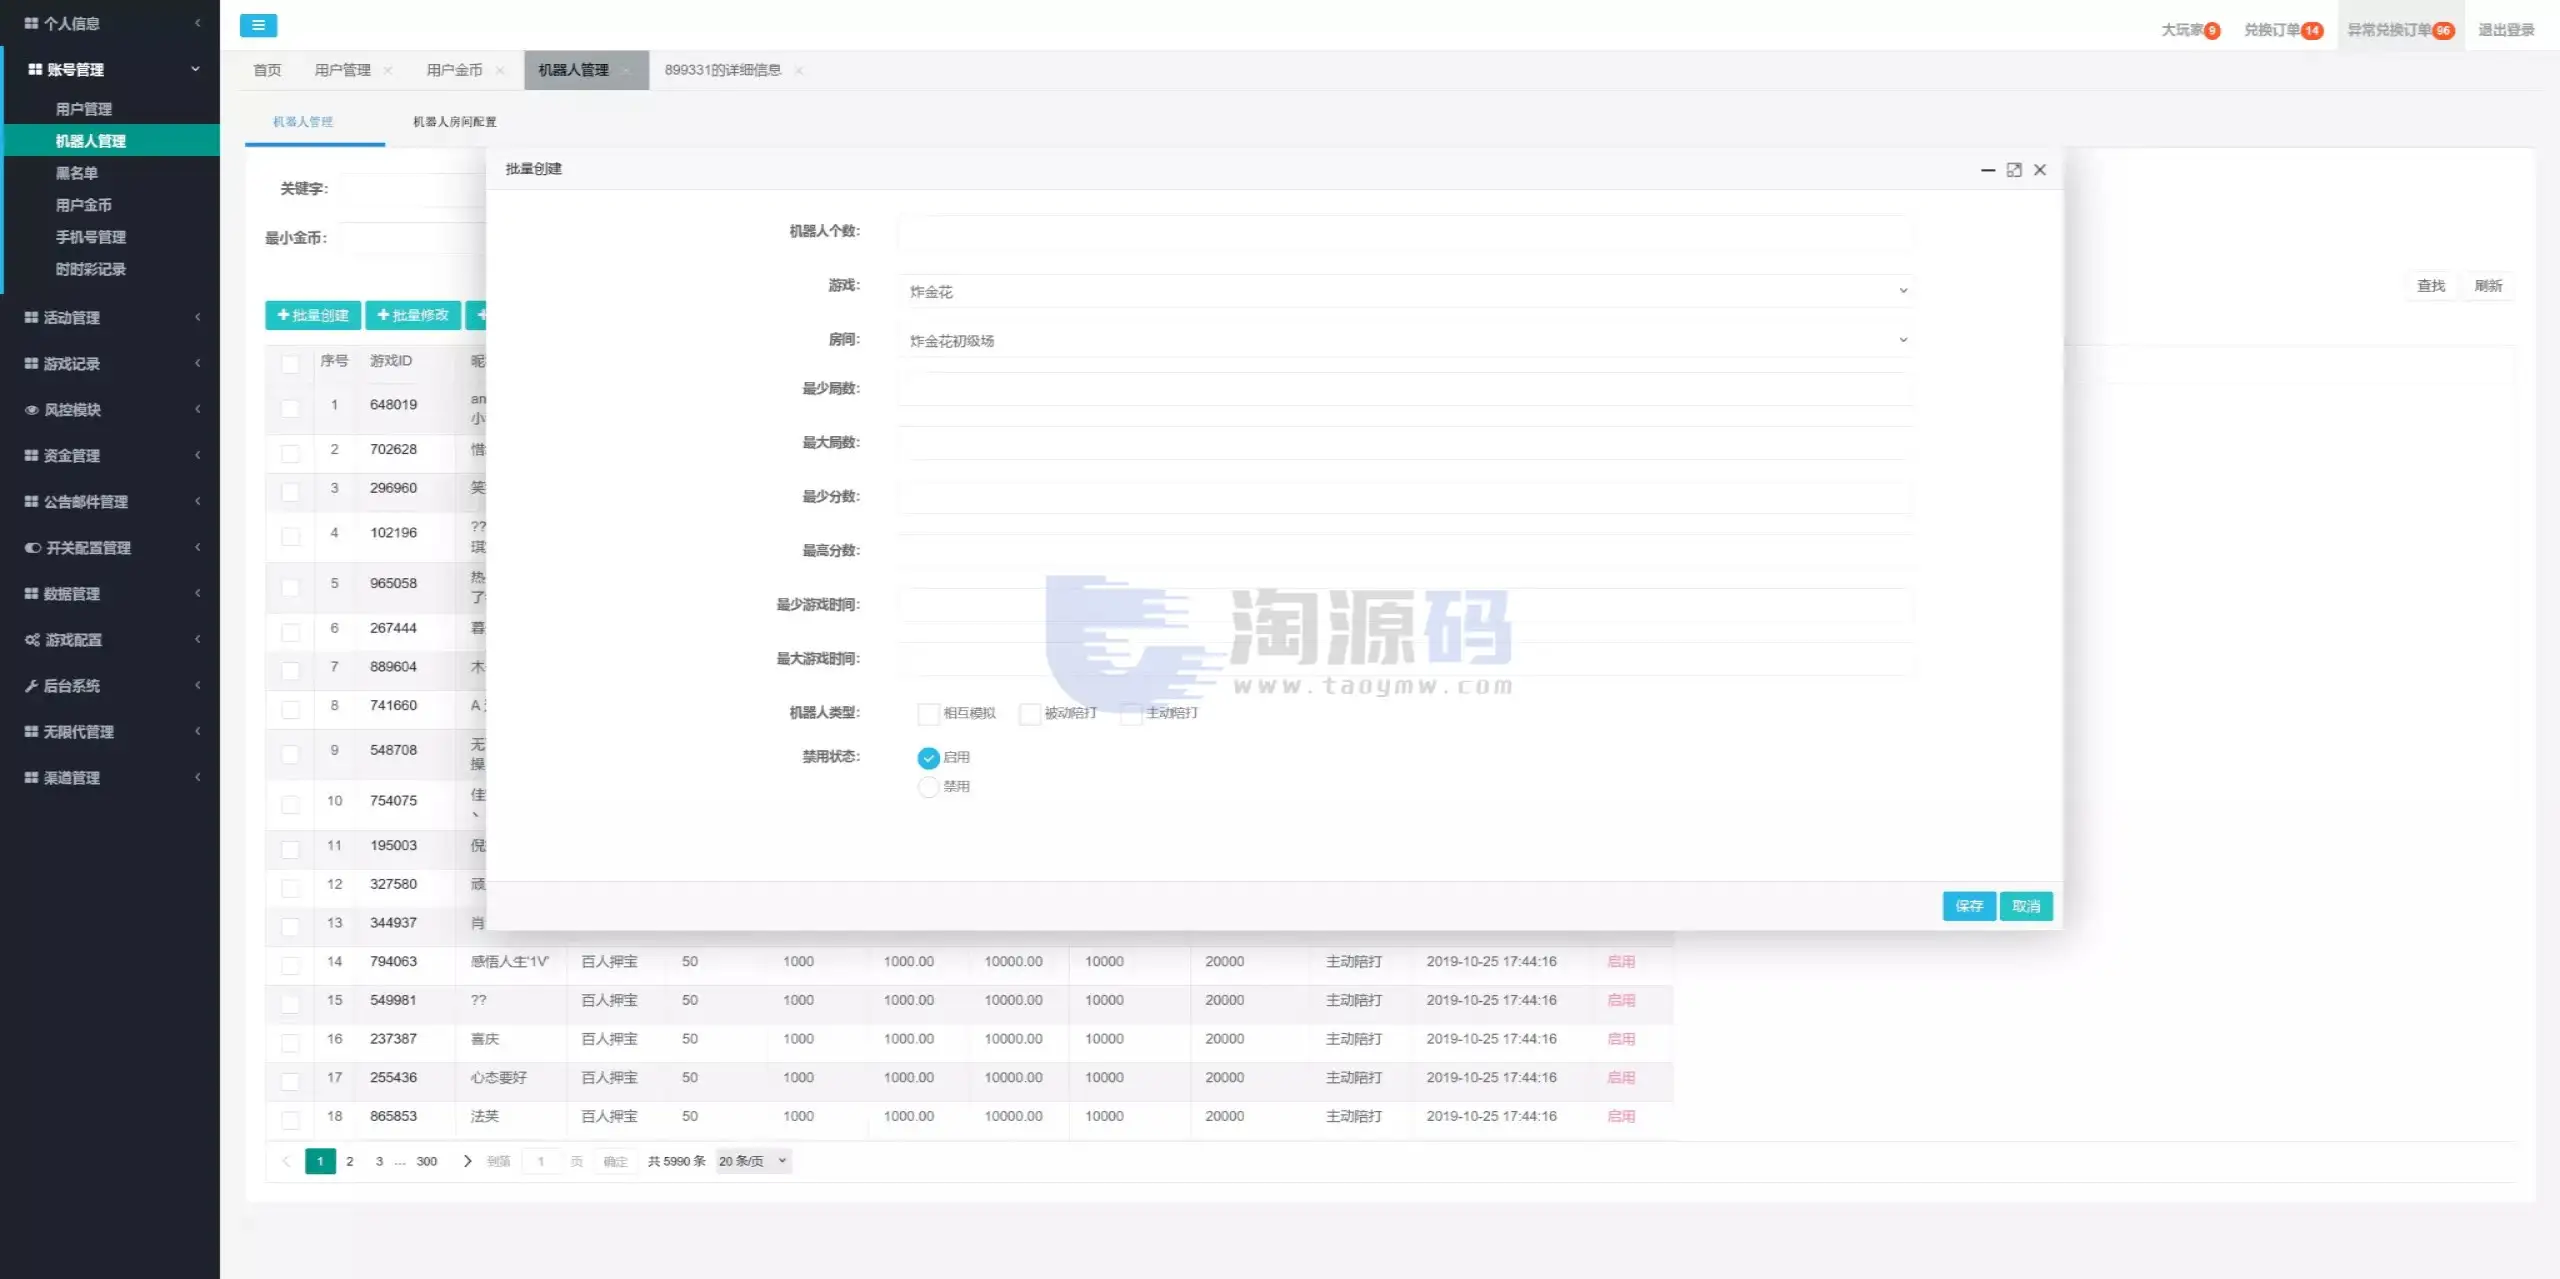Focus the 最高分数 input field
The width and height of the screenshot is (2560, 1279).
click(x=1405, y=551)
